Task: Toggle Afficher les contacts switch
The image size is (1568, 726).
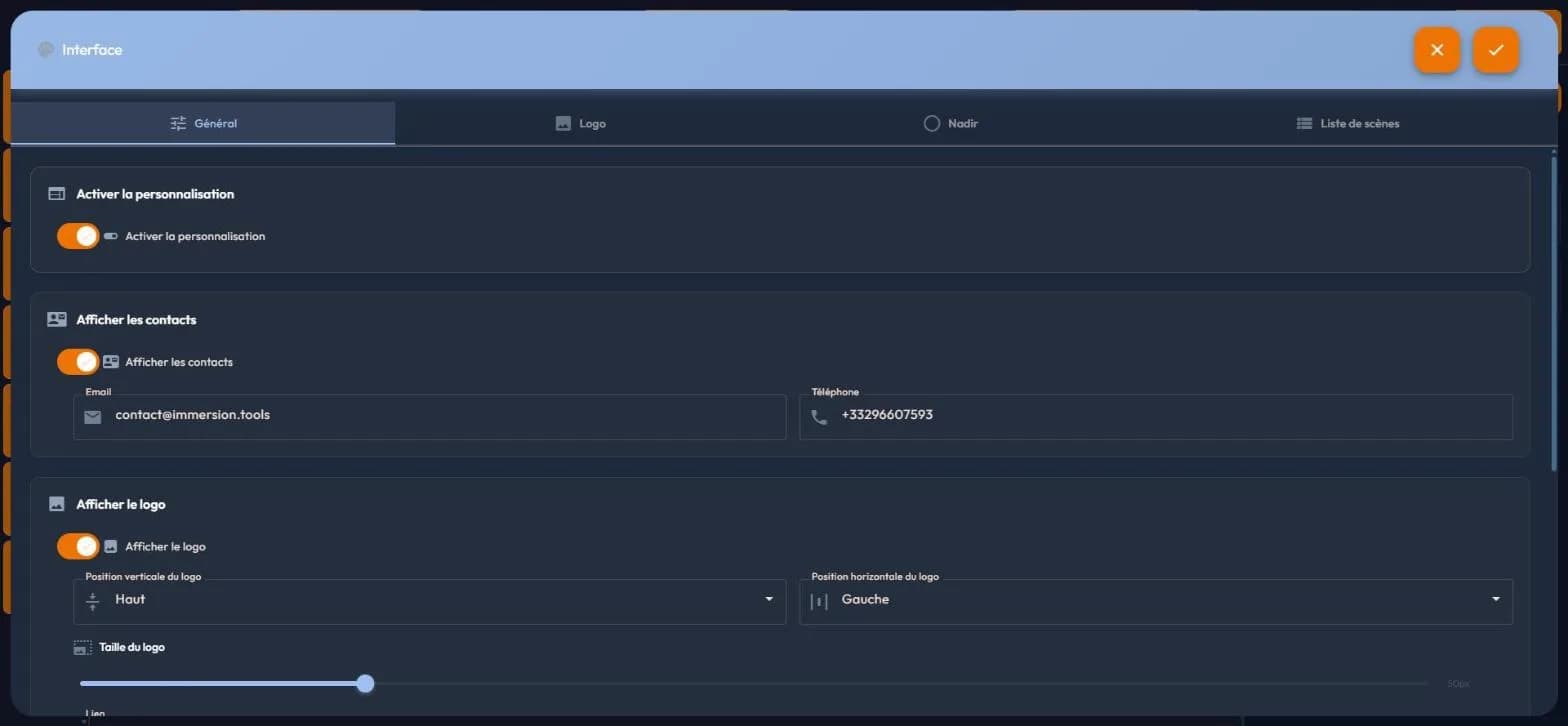Action: coord(78,362)
